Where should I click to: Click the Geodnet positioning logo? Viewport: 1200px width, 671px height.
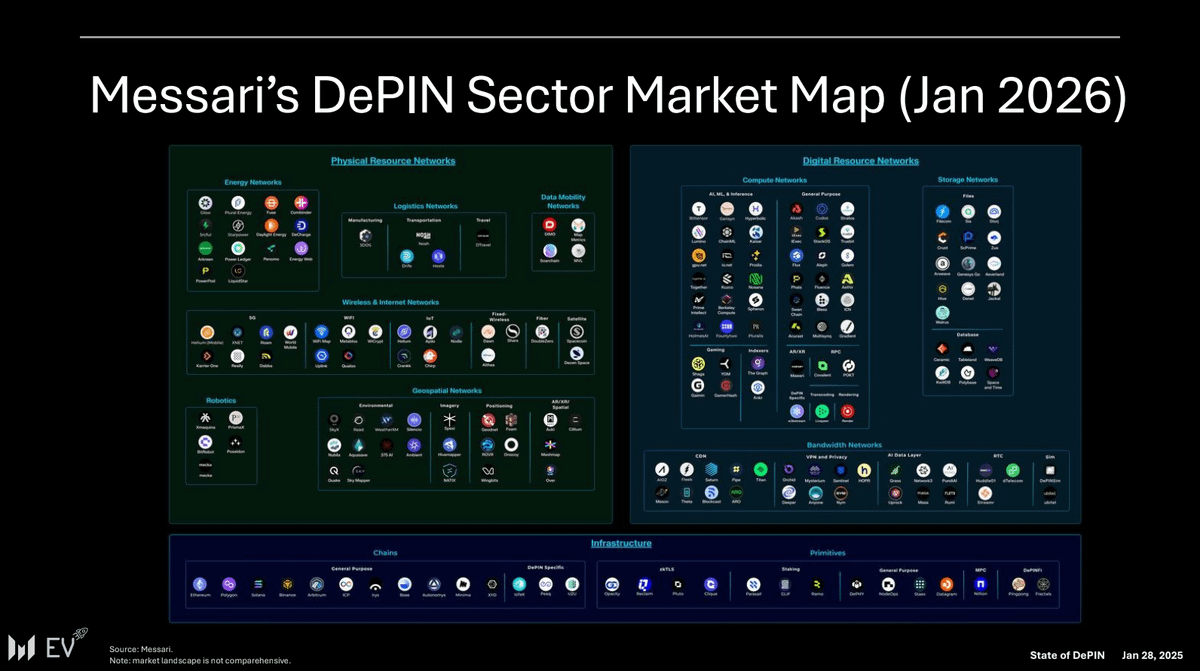click(489, 419)
